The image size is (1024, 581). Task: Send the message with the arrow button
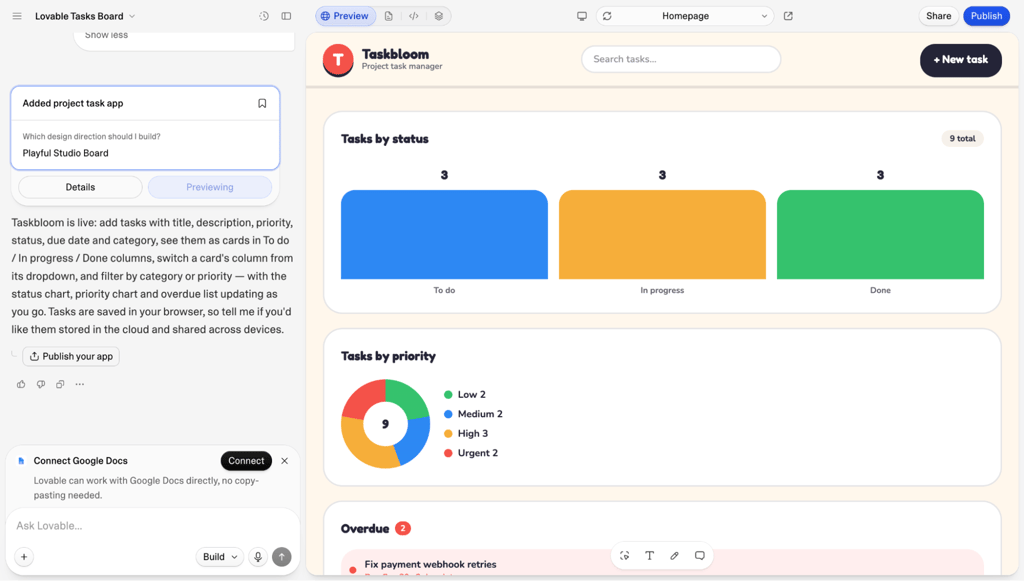coord(281,557)
